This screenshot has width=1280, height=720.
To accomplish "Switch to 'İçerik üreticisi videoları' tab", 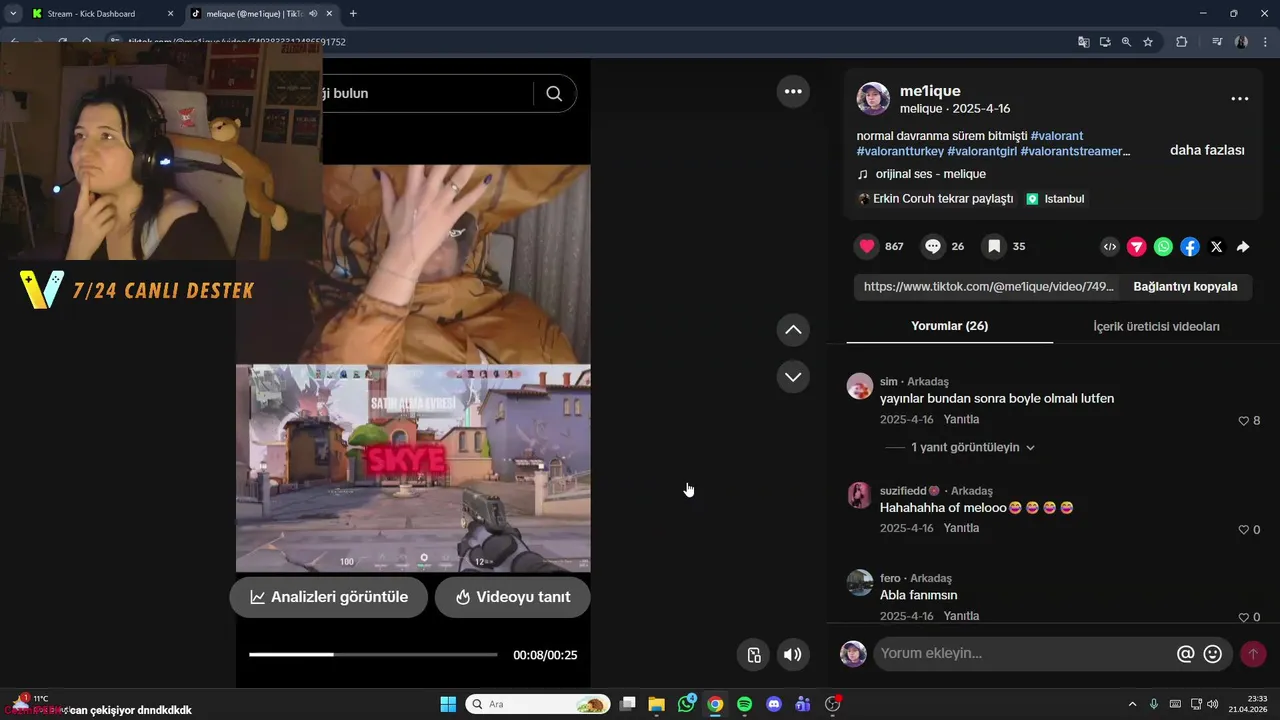I will 1156,326.
